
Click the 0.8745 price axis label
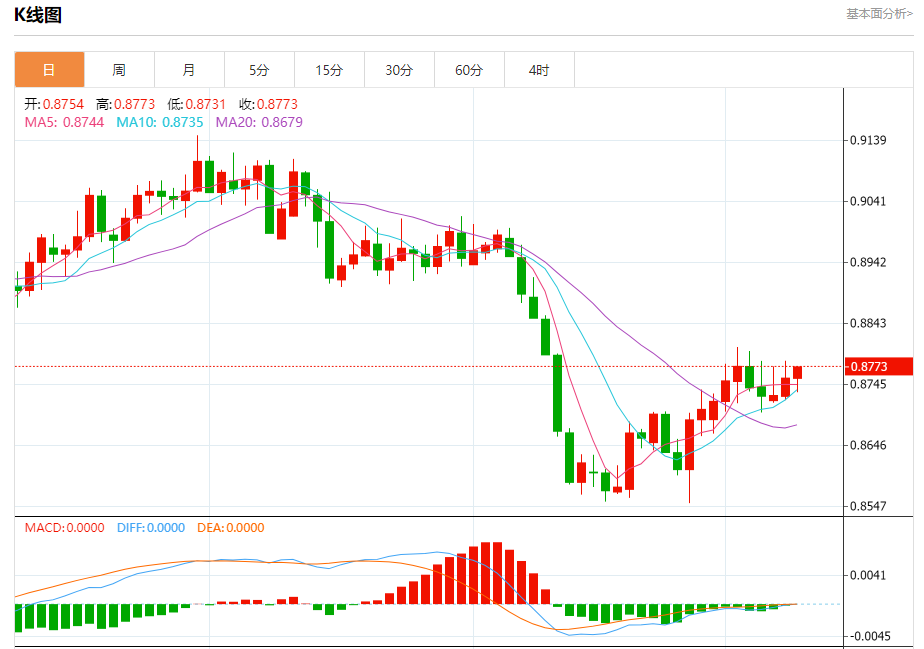[867, 384]
